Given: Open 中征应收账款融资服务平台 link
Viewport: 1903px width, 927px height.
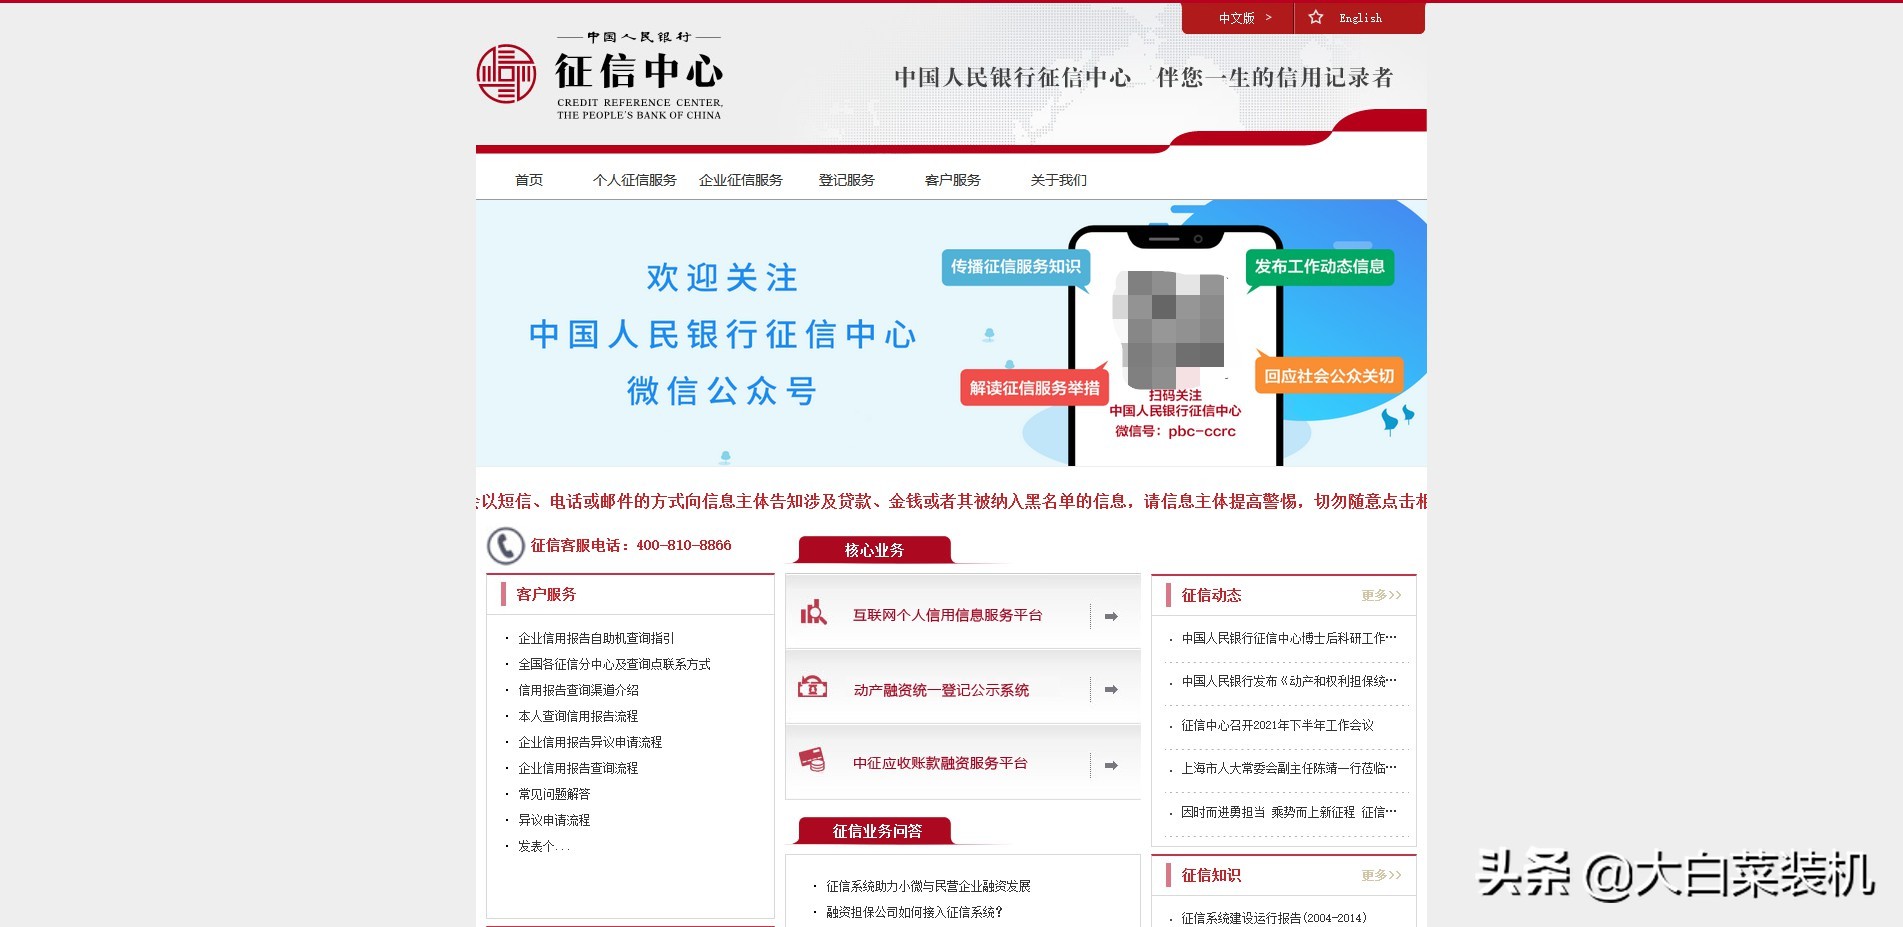Looking at the screenshot, I should (940, 763).
